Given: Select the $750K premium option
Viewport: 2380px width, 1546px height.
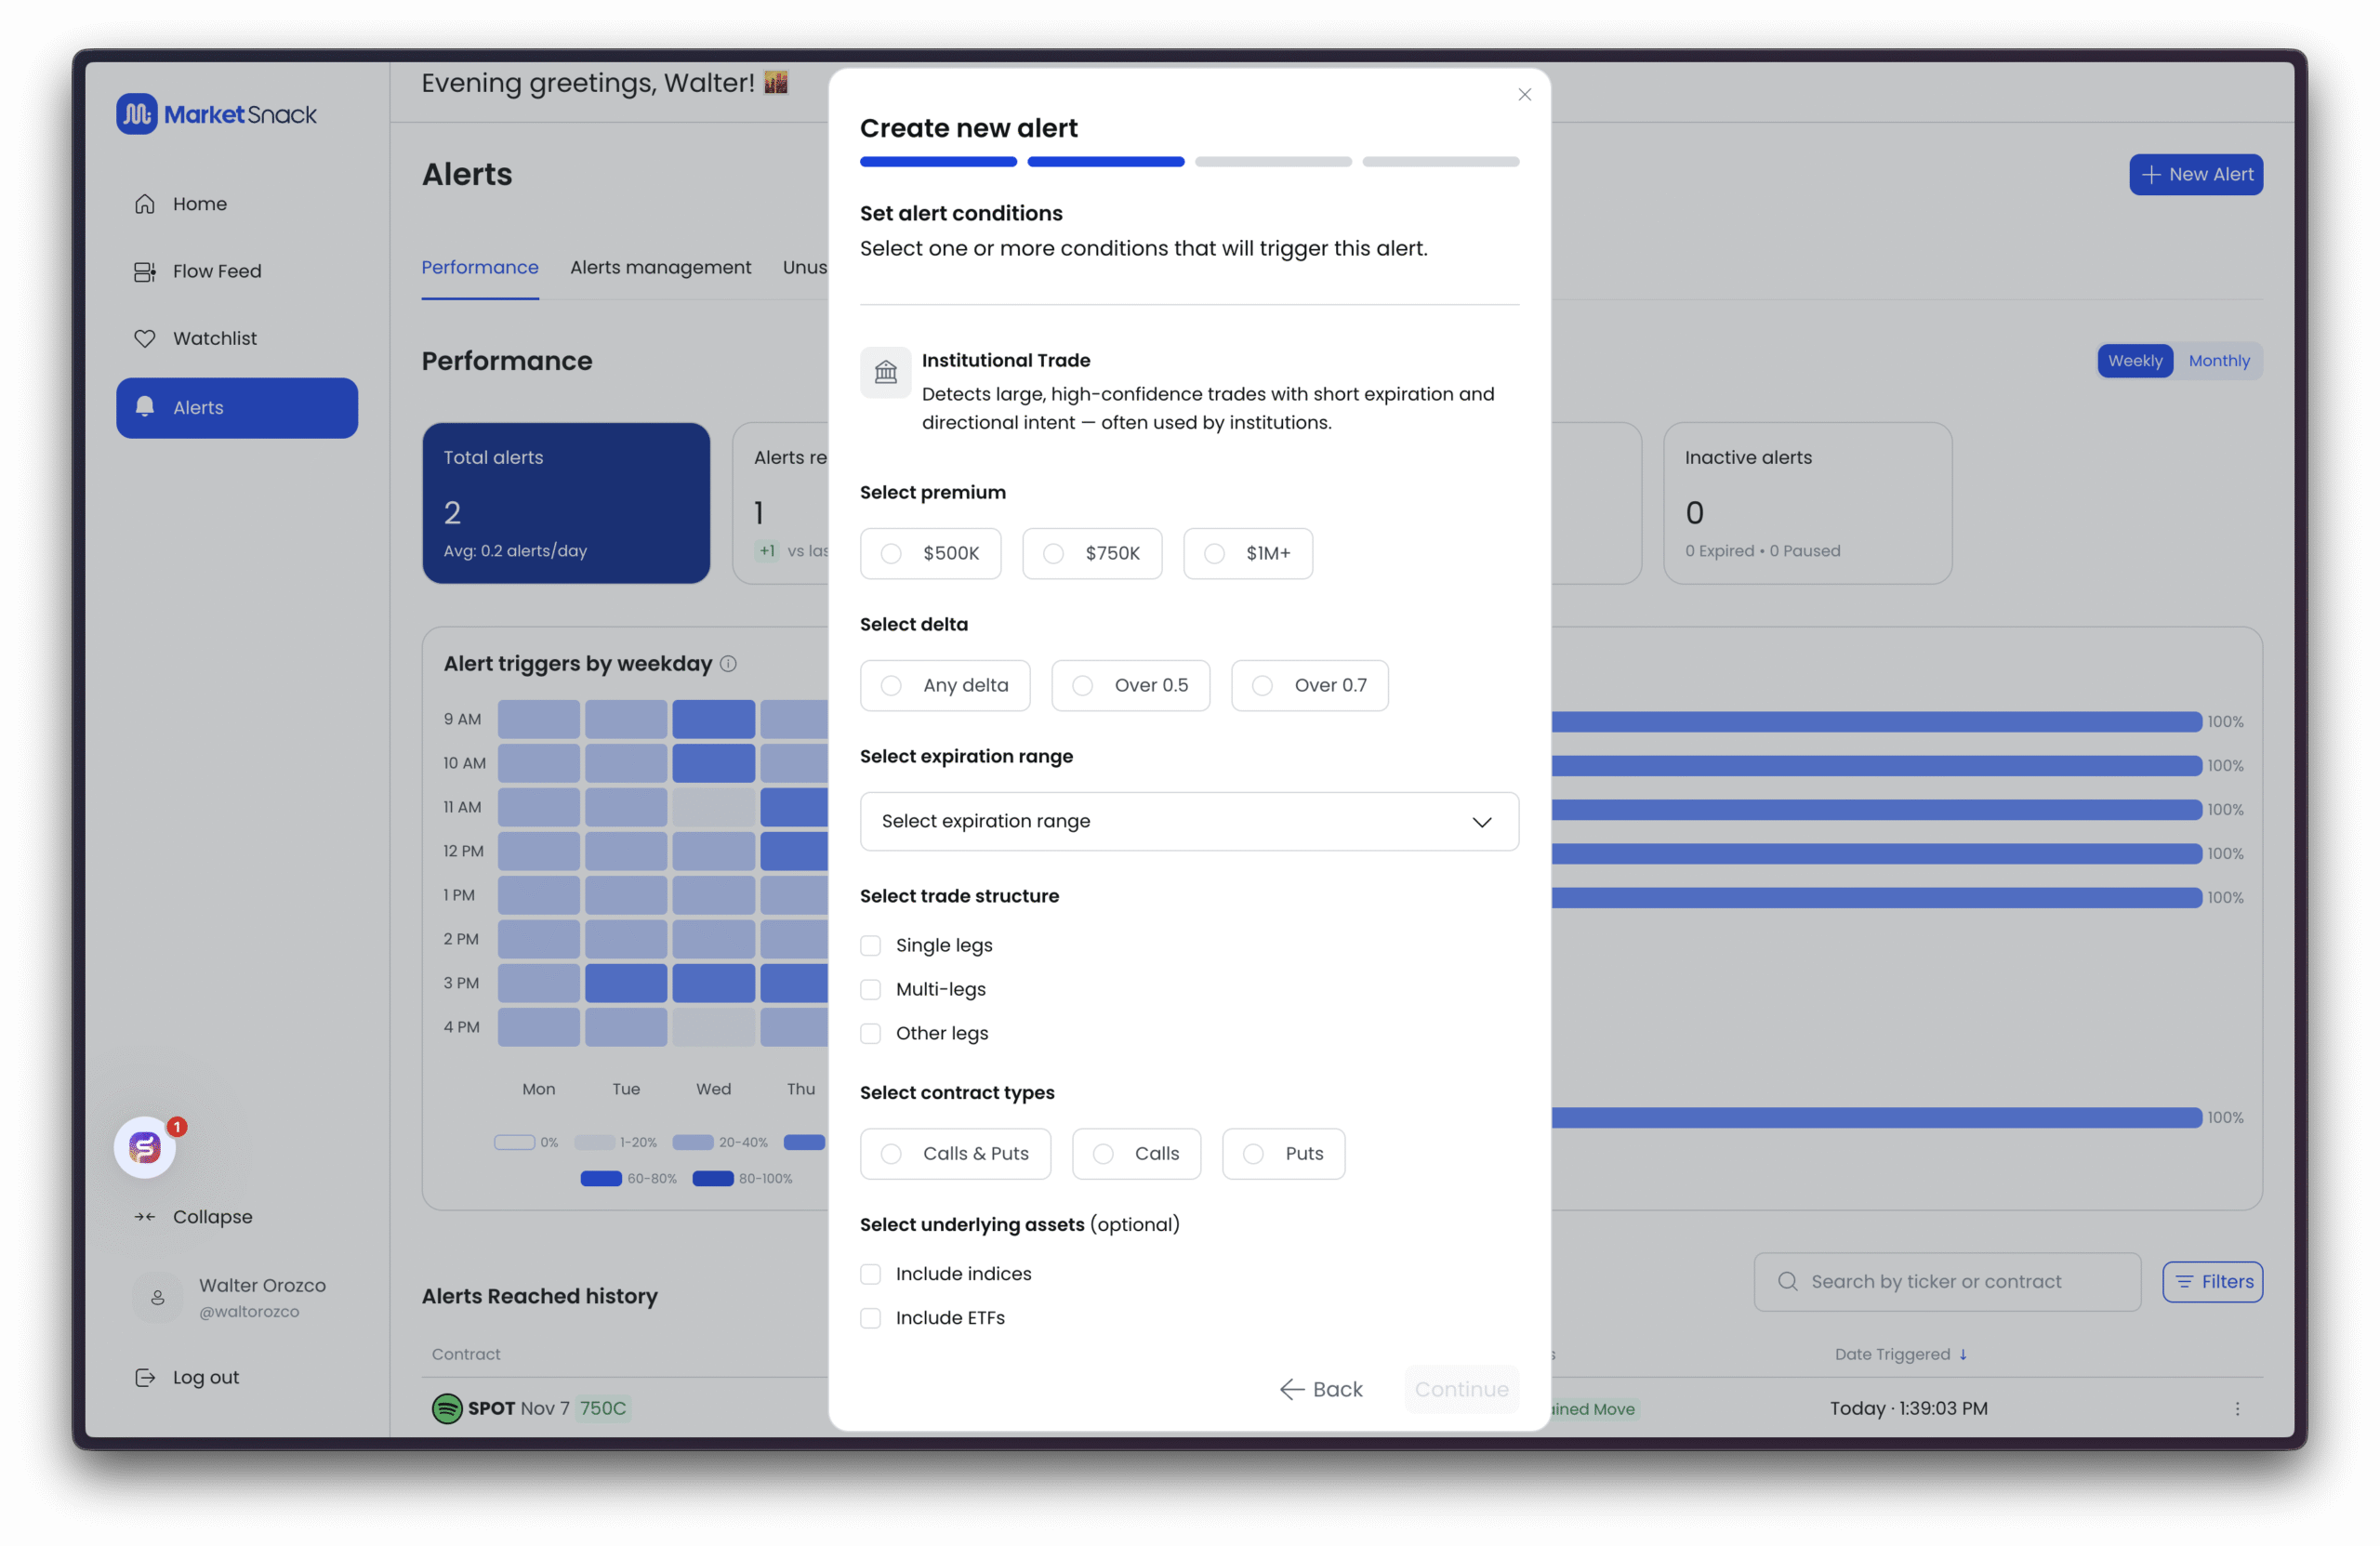Looking at the screenshot, I should (1091, 554).
